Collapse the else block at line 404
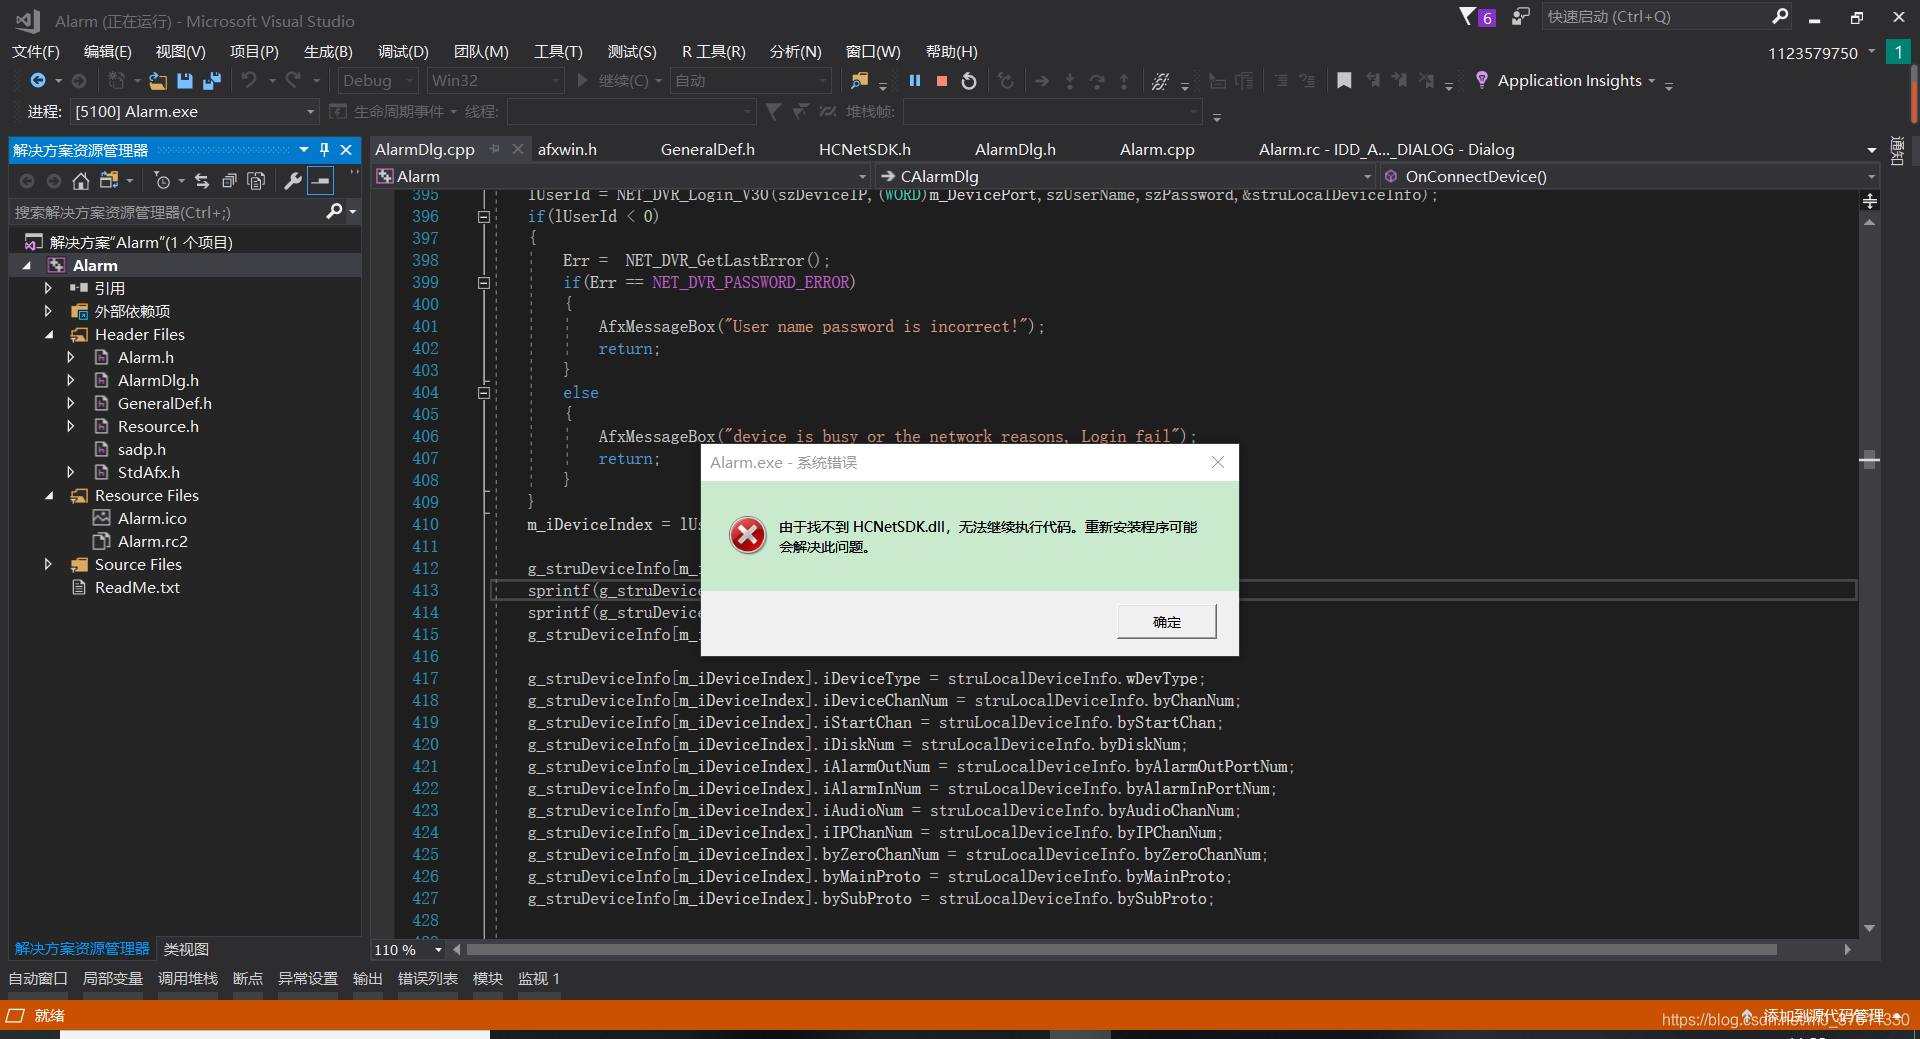 point(484,393)
